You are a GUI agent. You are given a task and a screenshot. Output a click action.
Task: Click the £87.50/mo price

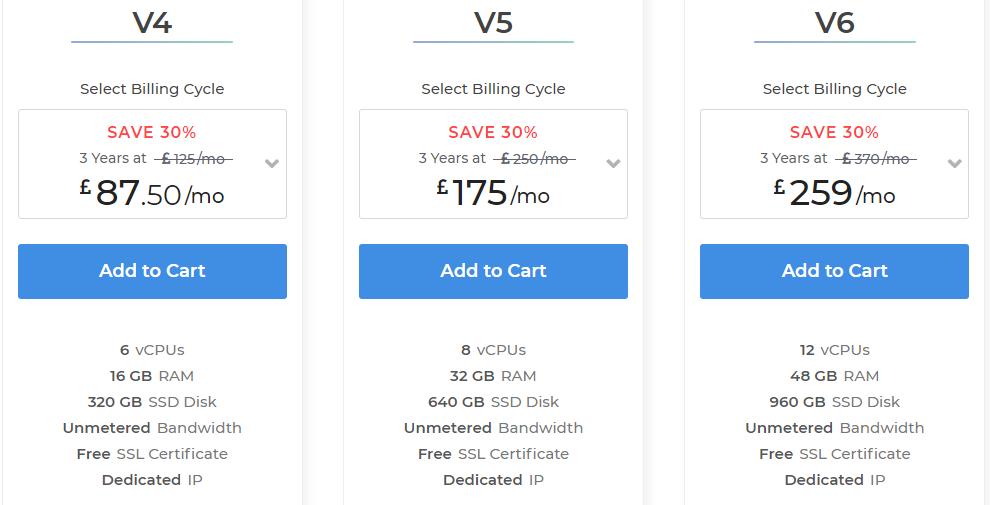point(152,192)
